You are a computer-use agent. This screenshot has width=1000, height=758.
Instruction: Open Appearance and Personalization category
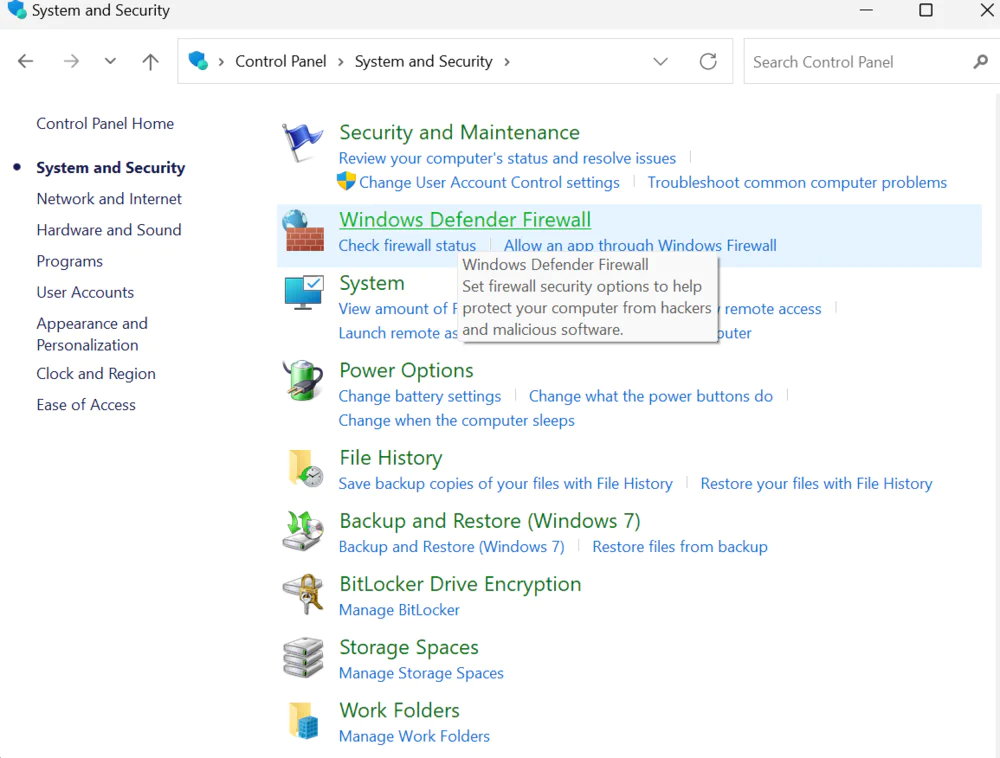[92, 334]
